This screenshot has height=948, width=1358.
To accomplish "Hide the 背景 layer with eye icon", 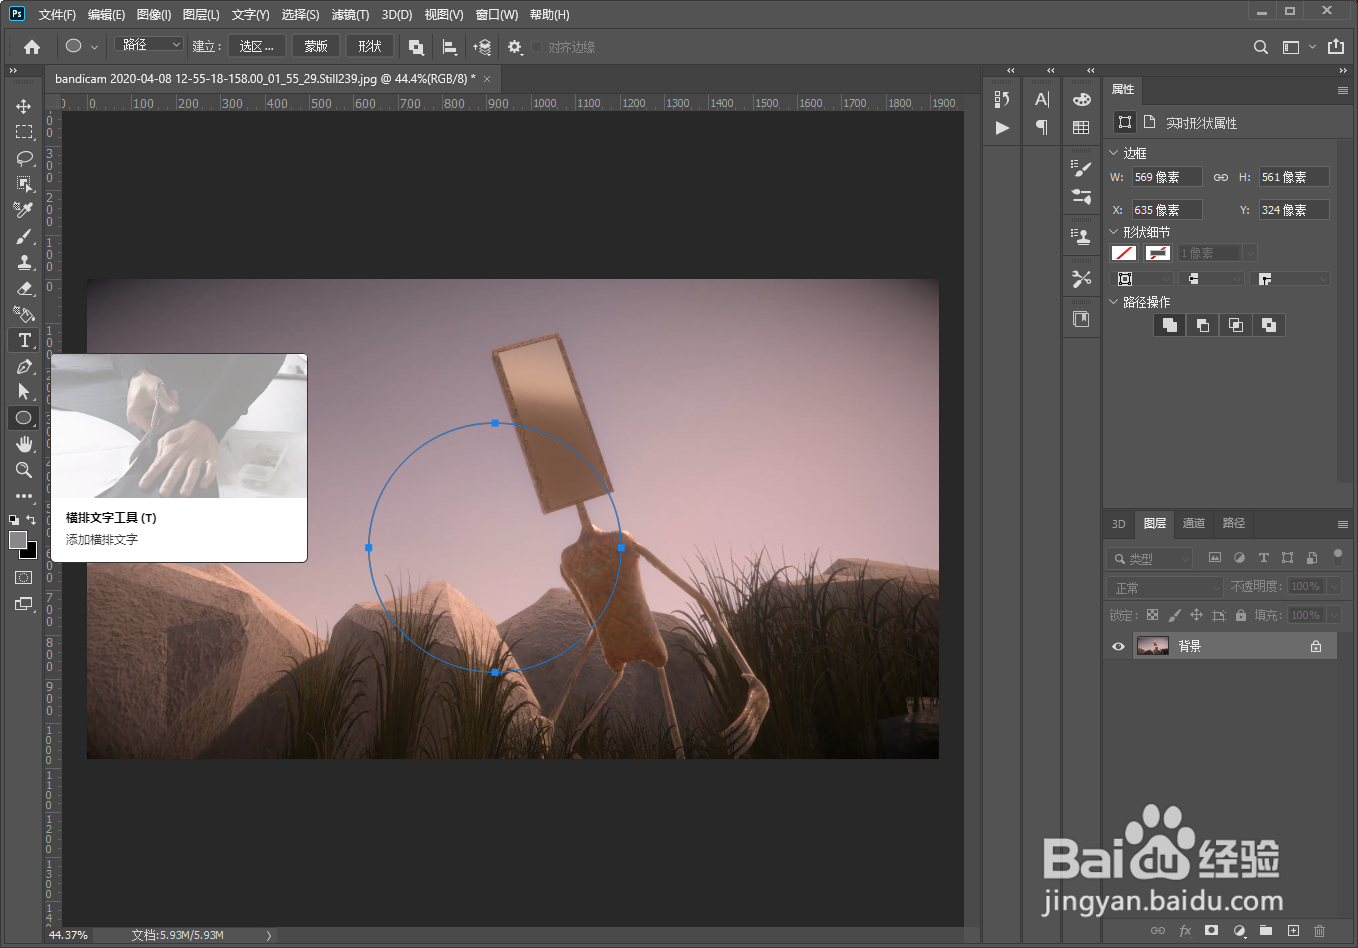I will [1118, 646].
